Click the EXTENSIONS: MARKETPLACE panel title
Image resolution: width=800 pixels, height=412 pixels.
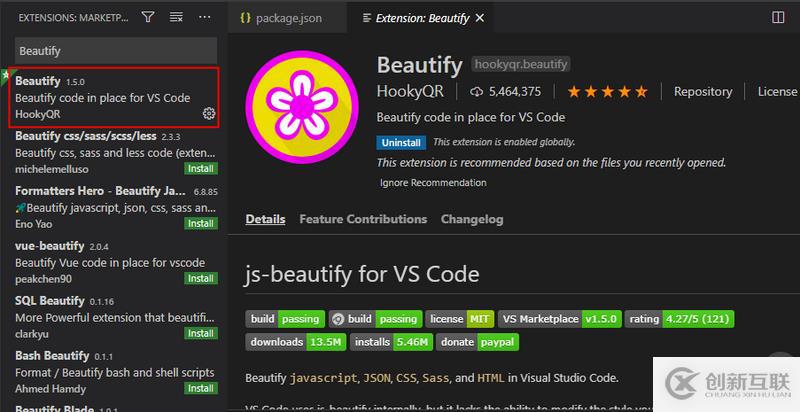73,18
